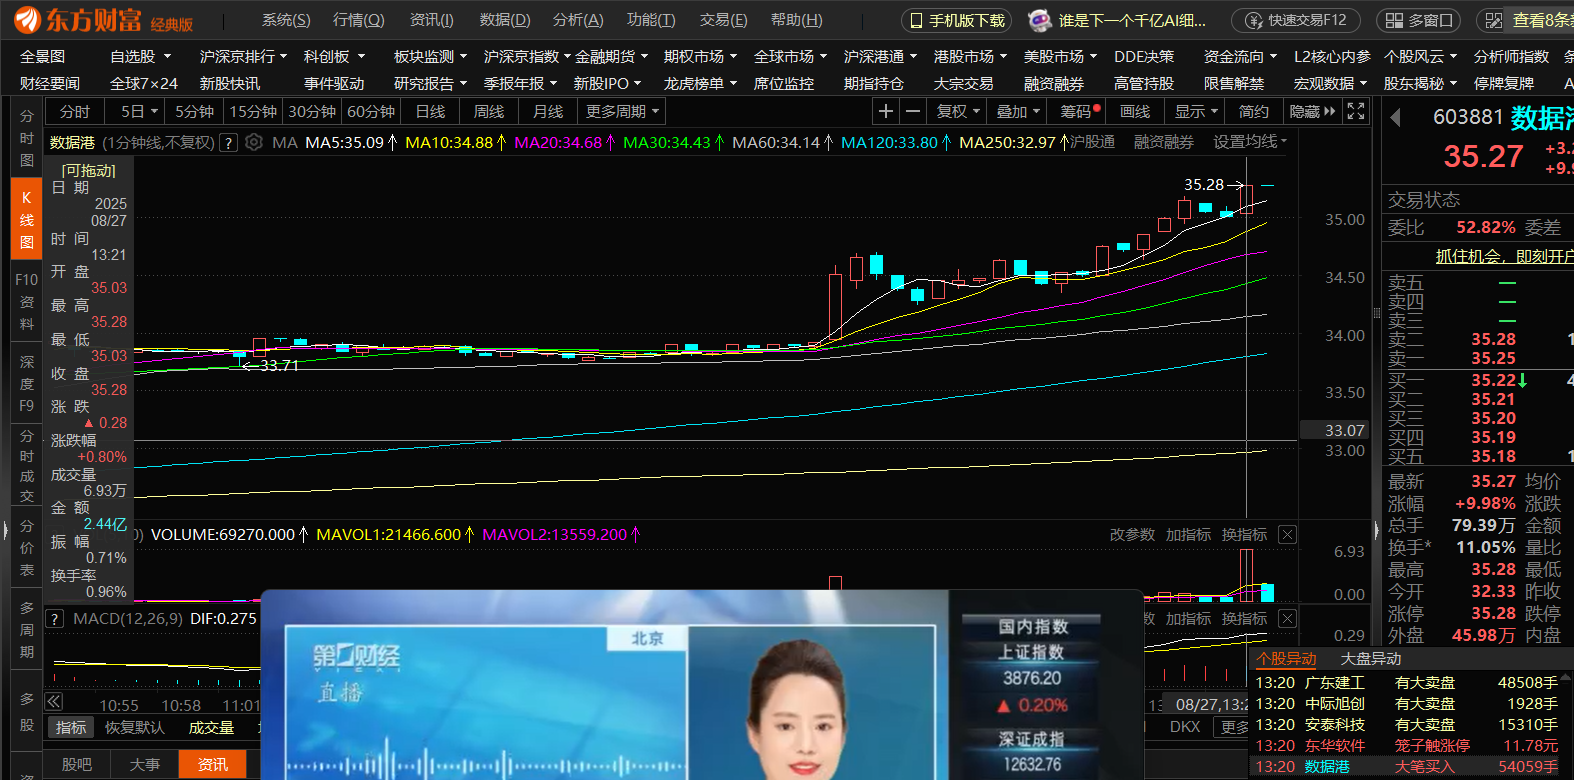Click the Eastmoney logo icon
This screenshot has height=780, width=1574.
pos(27,19)
